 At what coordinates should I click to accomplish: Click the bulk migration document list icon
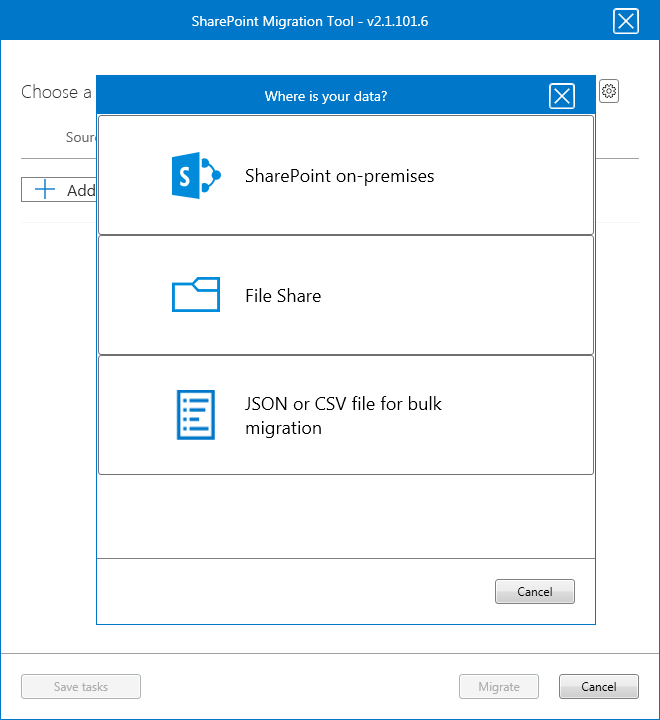pyautogui.click(x=195, y=415)
